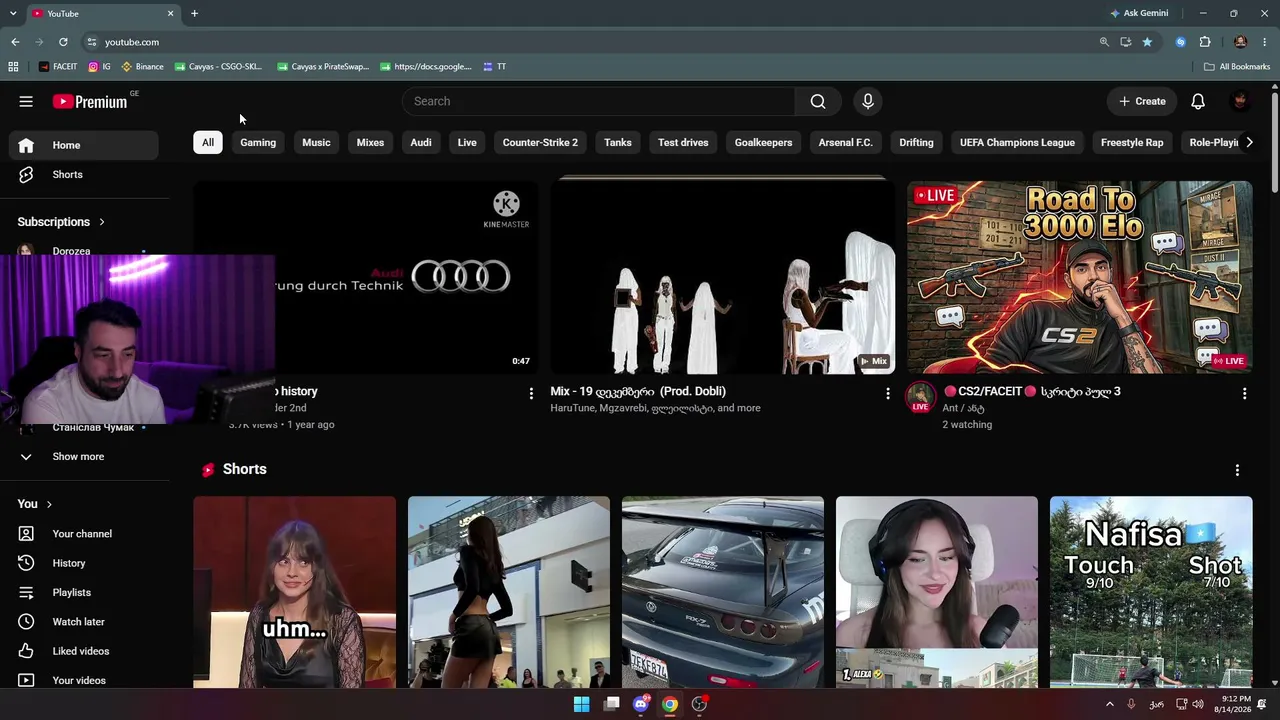1280x720 pixels.
Task: Open Your videos in the sidebar
Action: tap(84, 680)
